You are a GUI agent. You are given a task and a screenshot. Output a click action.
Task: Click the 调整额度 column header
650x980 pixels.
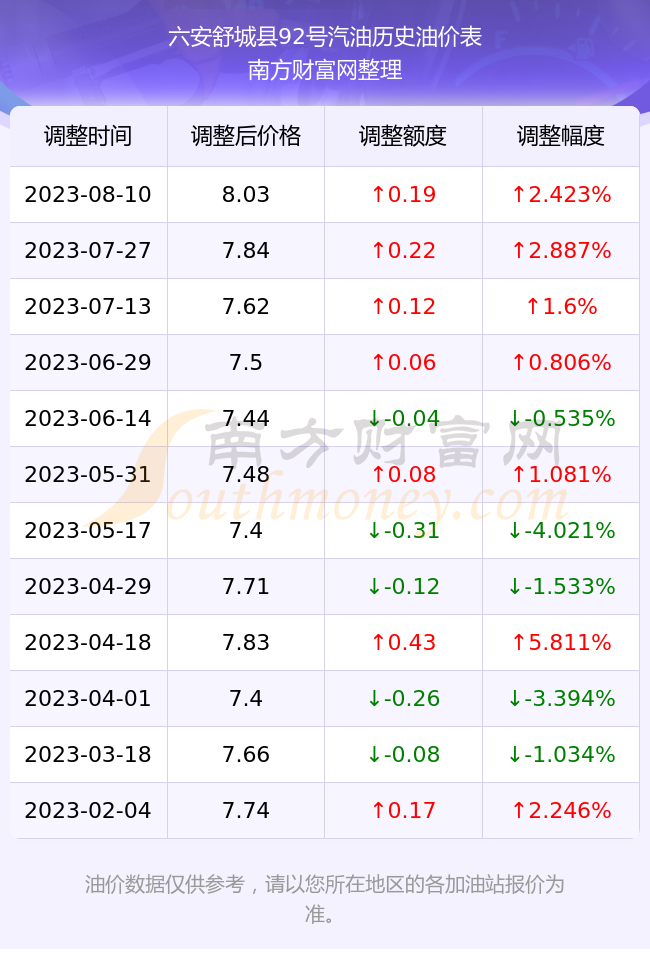pos(403,136)
